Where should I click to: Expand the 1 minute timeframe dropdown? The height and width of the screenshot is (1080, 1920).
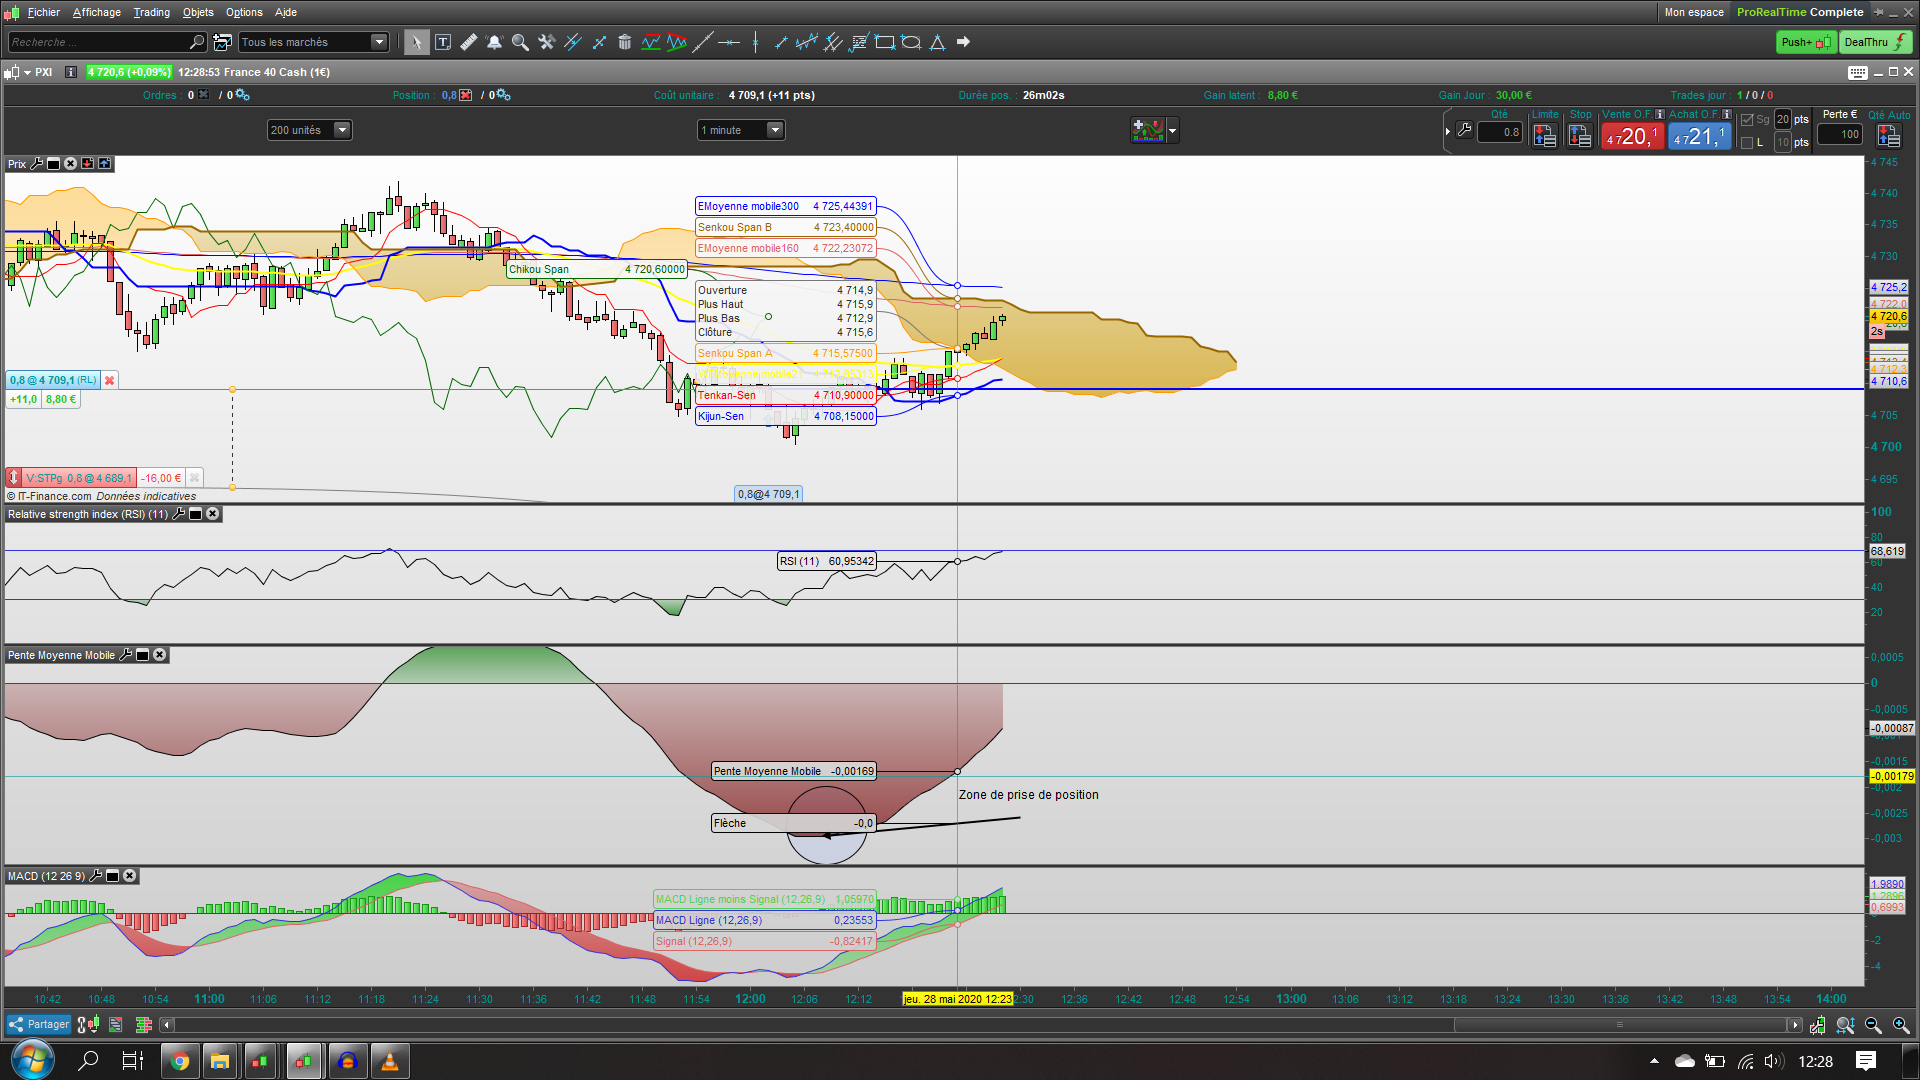[x=774, y=130]
